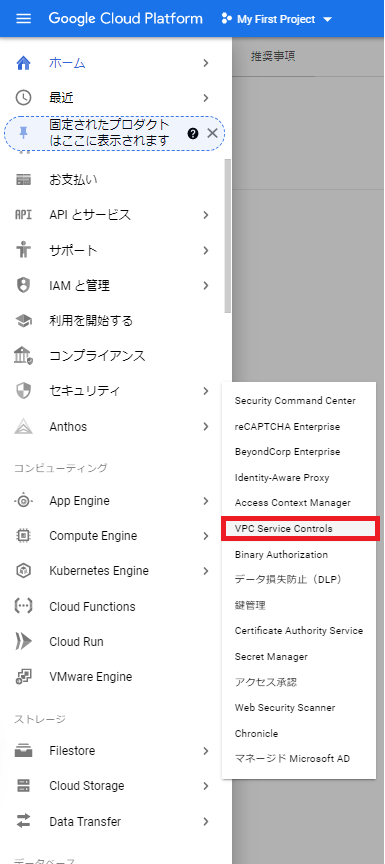Click the App Engine icon
This screenshot has width=385, height=864.
click(x=23, y=501)
